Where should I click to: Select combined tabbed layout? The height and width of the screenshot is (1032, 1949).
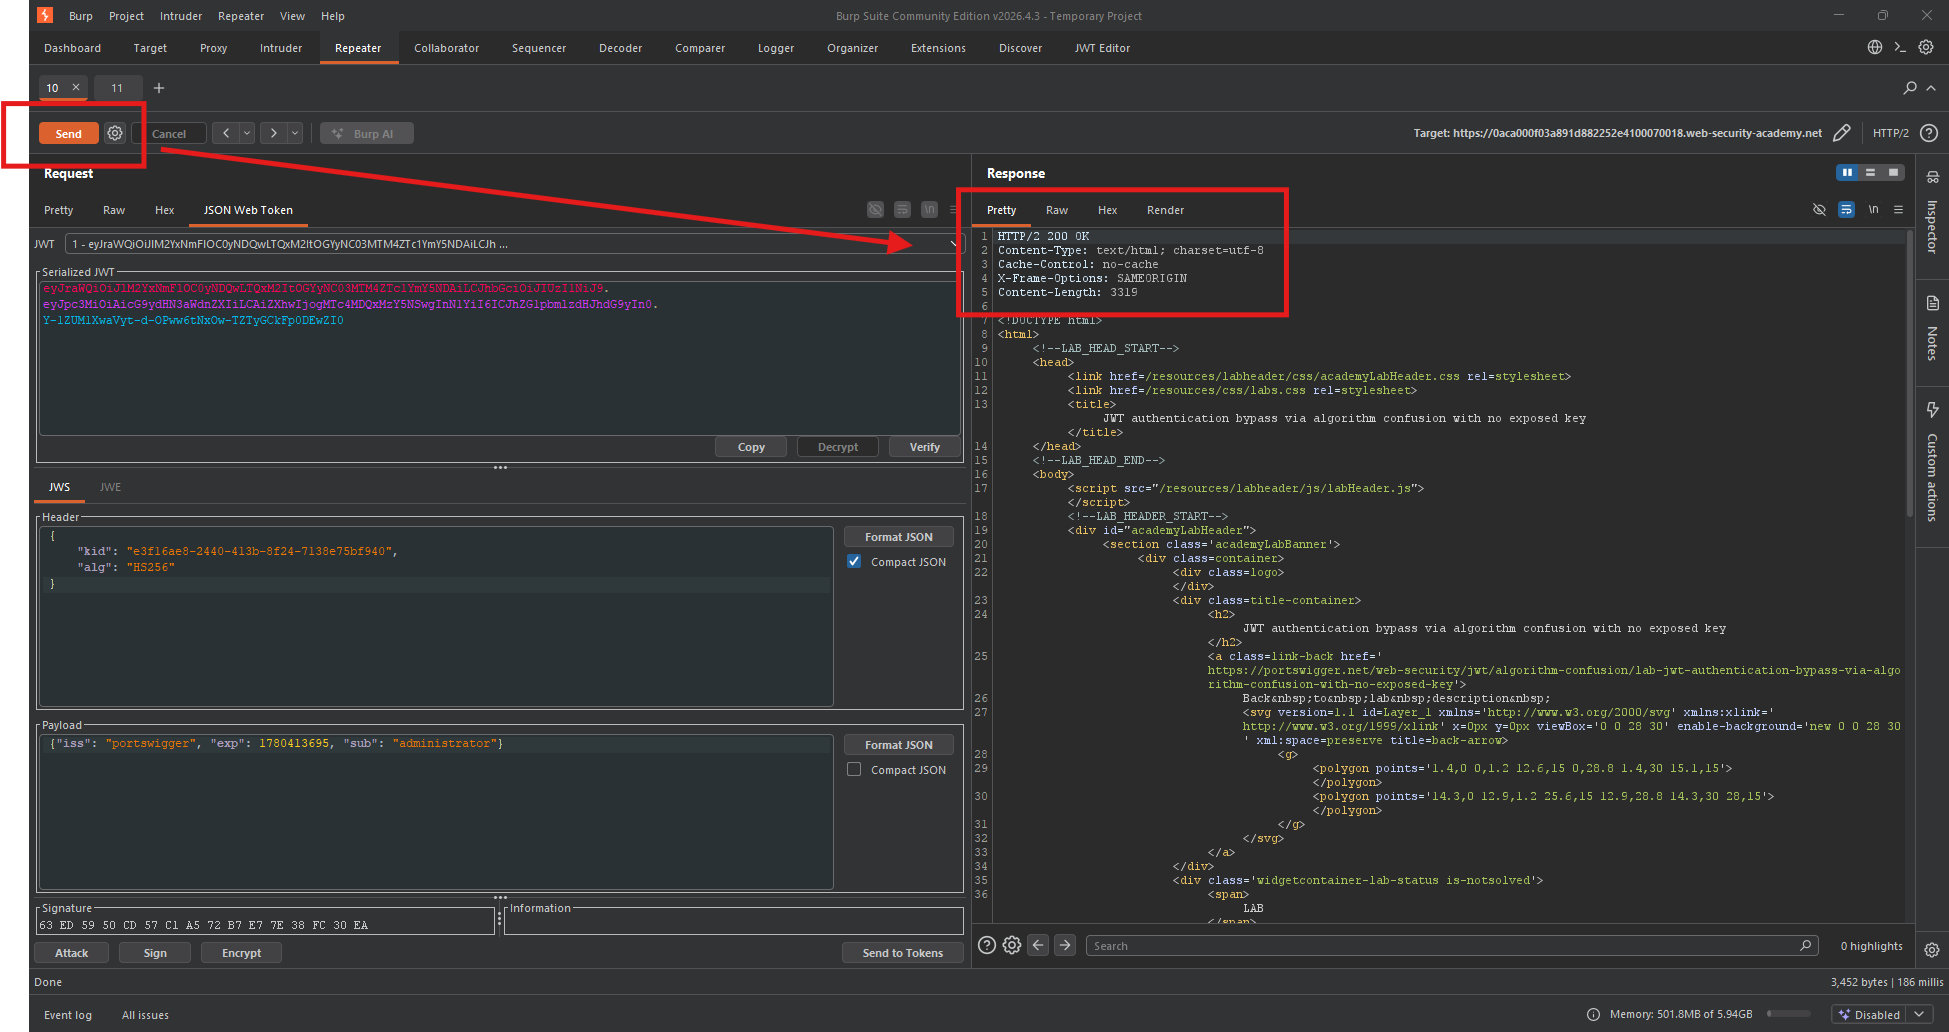tap(1893, 173)
